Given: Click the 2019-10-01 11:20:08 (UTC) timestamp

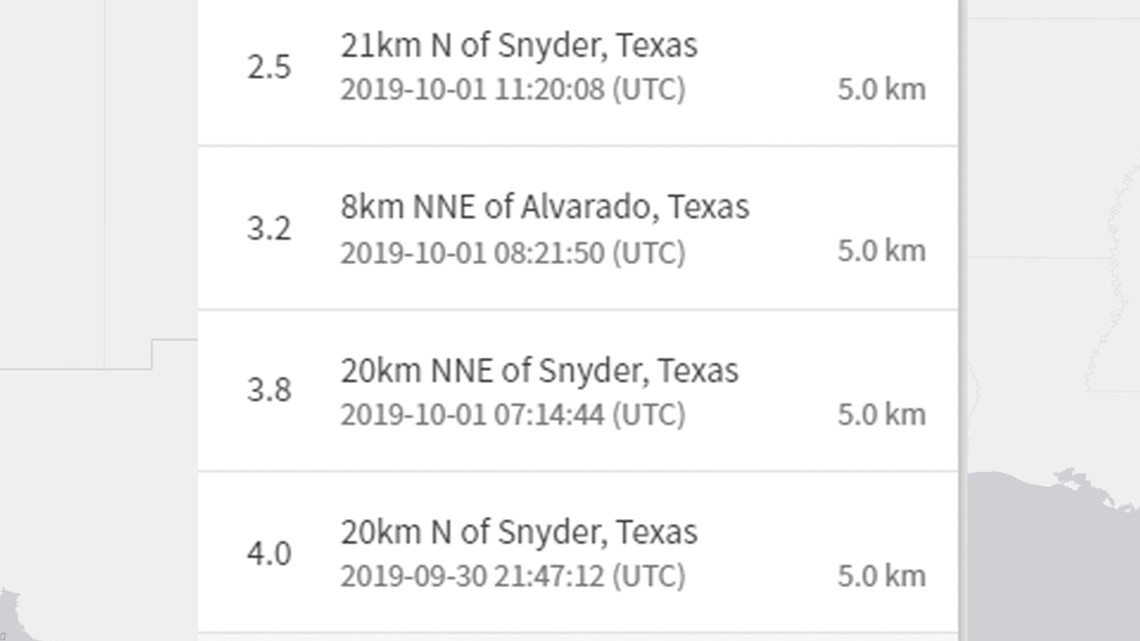Looking at the screenshot, I should pyautogui.click(x=513, y=90).
